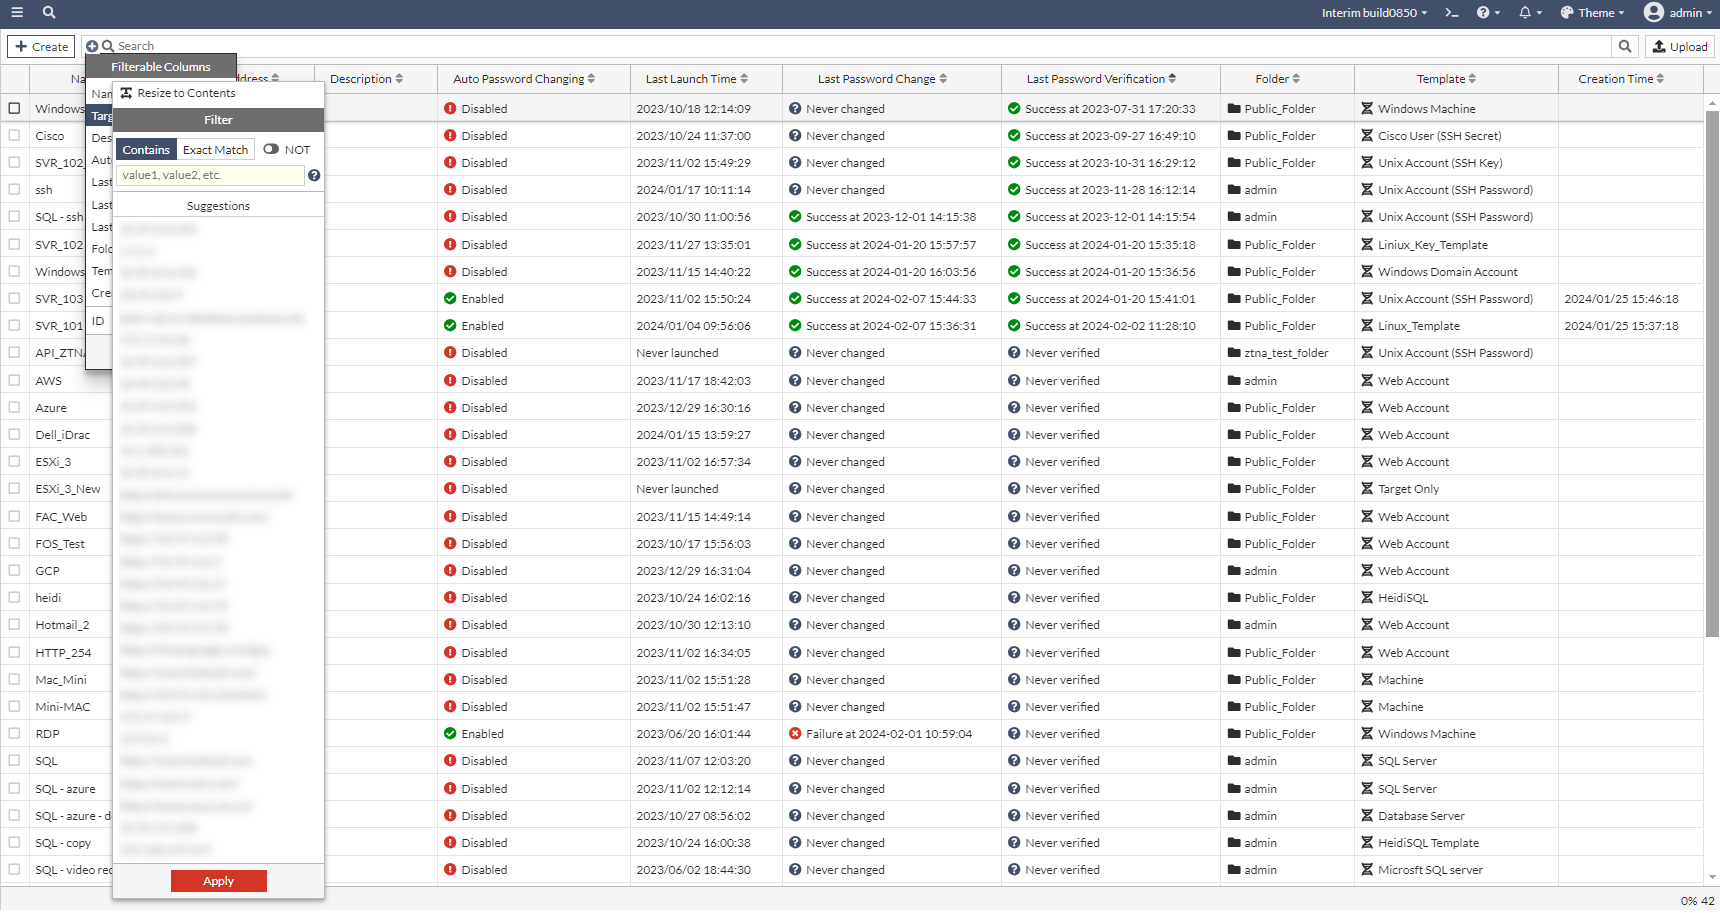Sort by Template column arrows
The height and width of the screenshot is (913, 1720).
[1472, 79]
